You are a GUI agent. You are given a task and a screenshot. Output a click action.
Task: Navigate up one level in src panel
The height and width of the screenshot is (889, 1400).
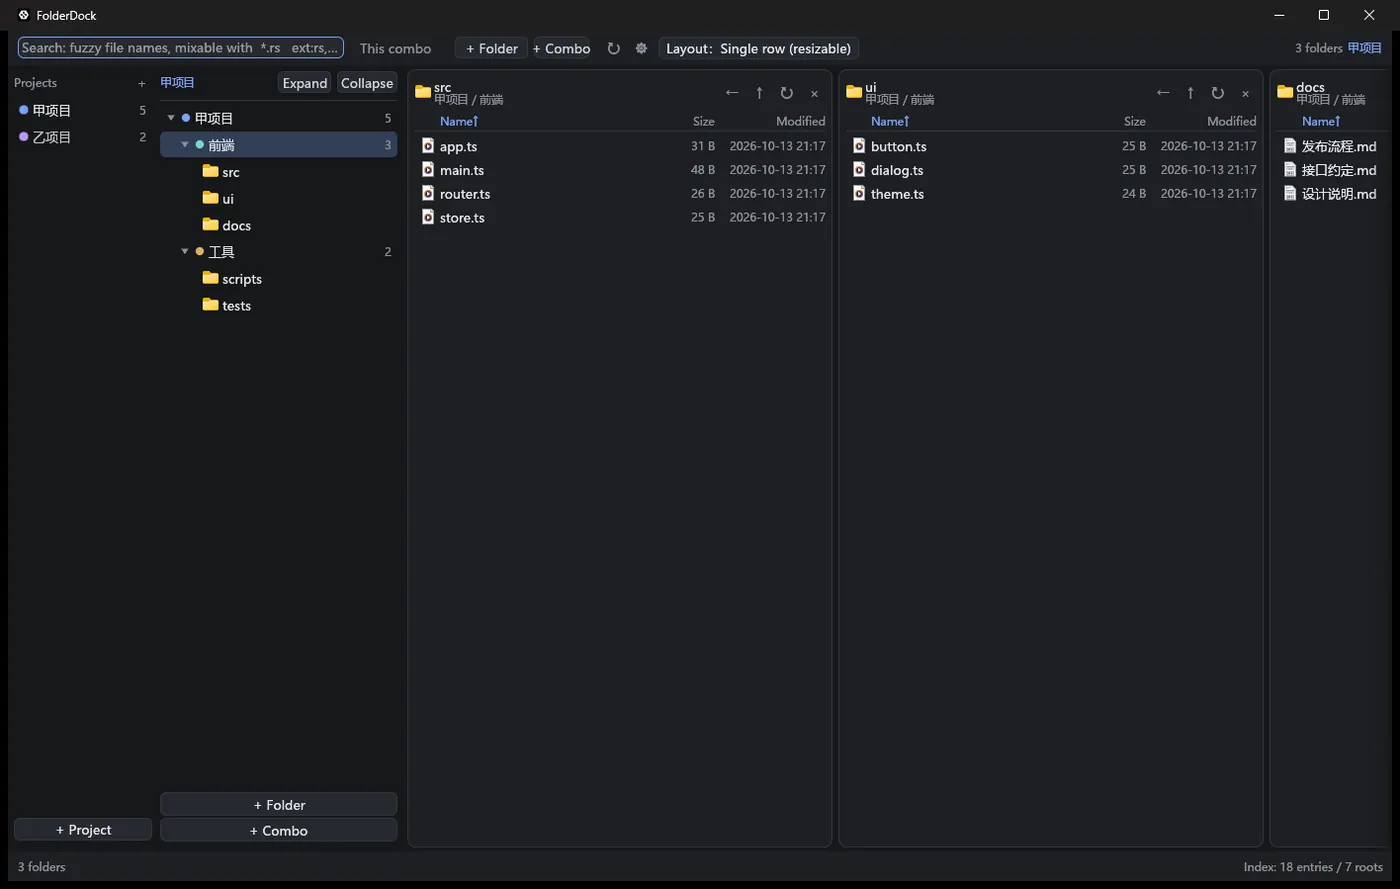760,93
